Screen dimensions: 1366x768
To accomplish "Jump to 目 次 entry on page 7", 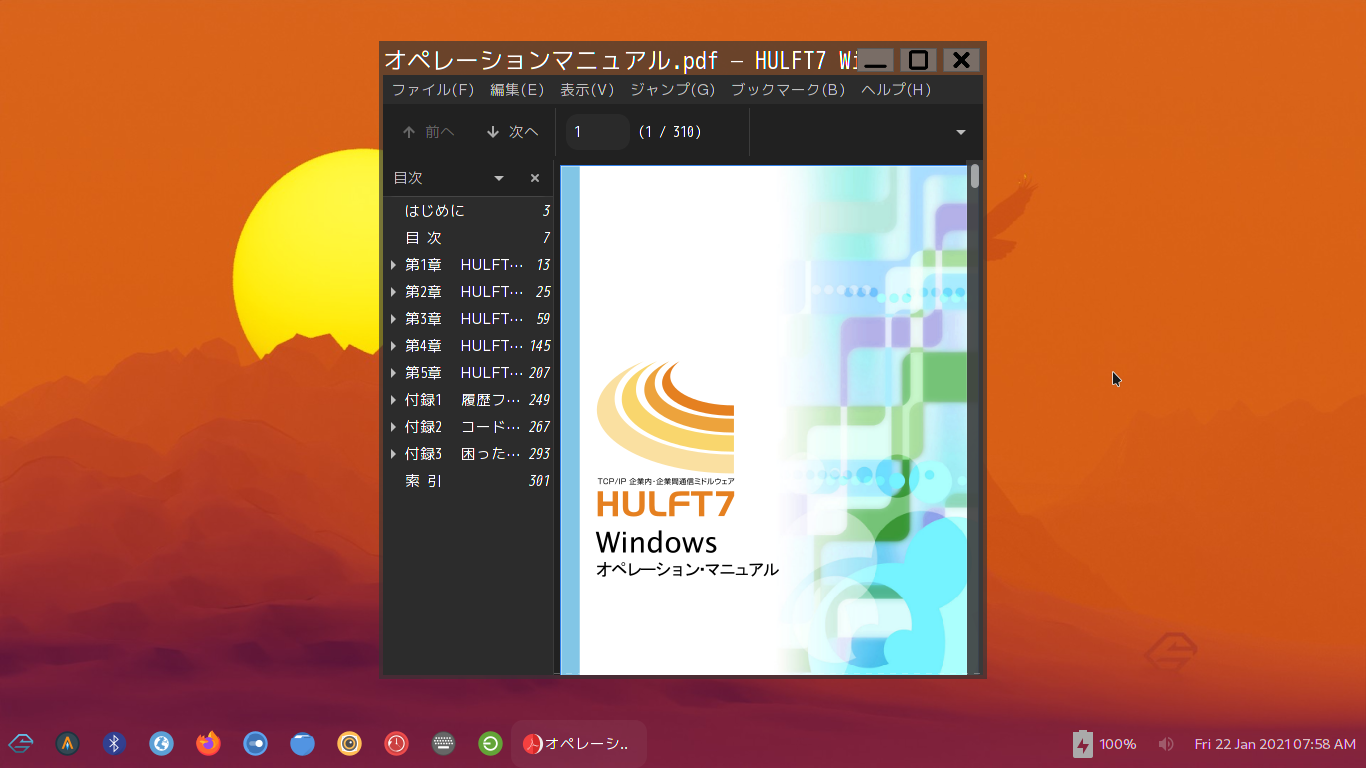I will pos(469,238).
